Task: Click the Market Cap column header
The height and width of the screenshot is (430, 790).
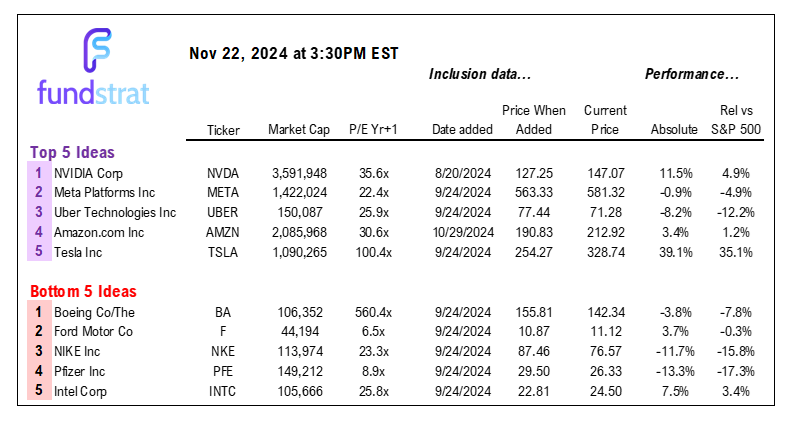Action: pyautogui.click(x=299, y=130)
